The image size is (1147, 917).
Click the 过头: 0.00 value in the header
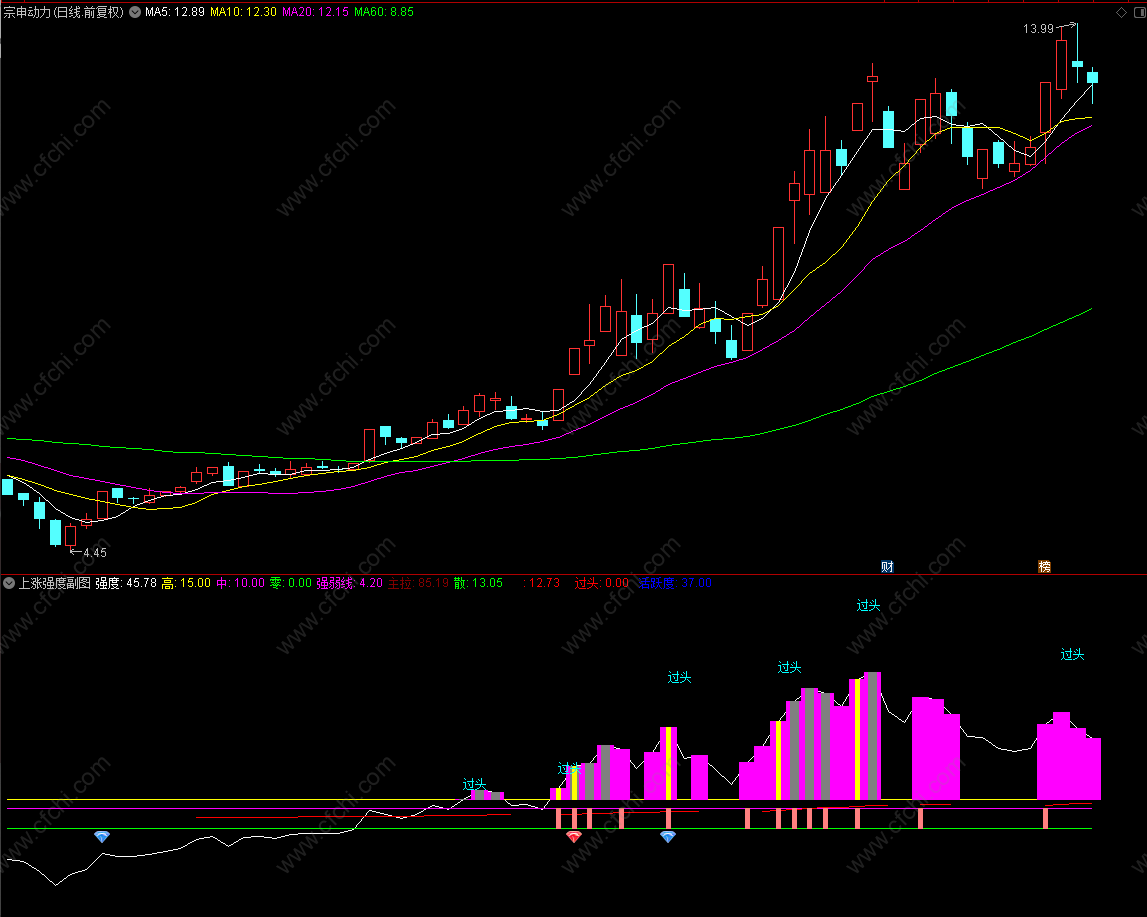[601, 583]
